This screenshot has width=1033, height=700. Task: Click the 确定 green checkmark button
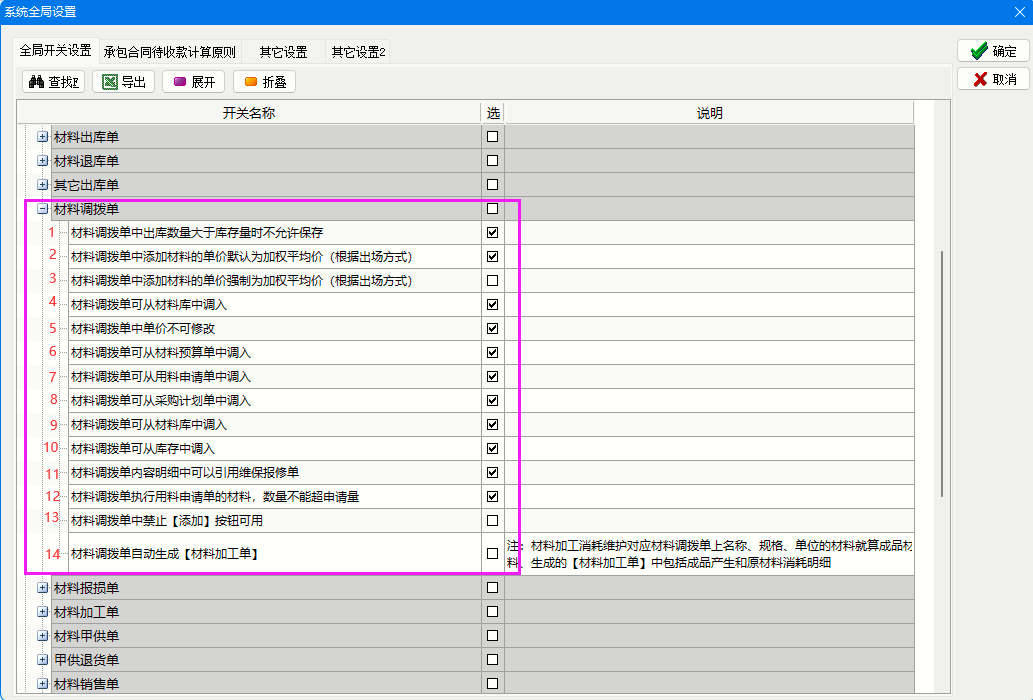click(992, 51)
